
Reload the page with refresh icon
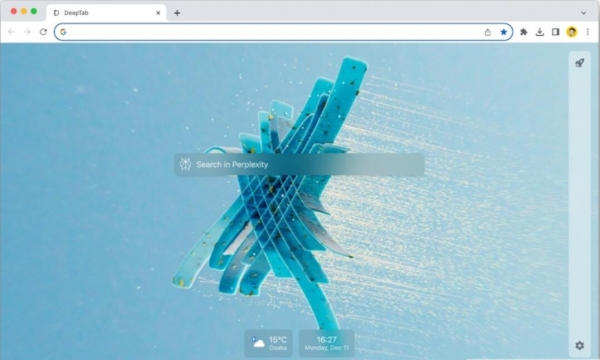[43, 32]
